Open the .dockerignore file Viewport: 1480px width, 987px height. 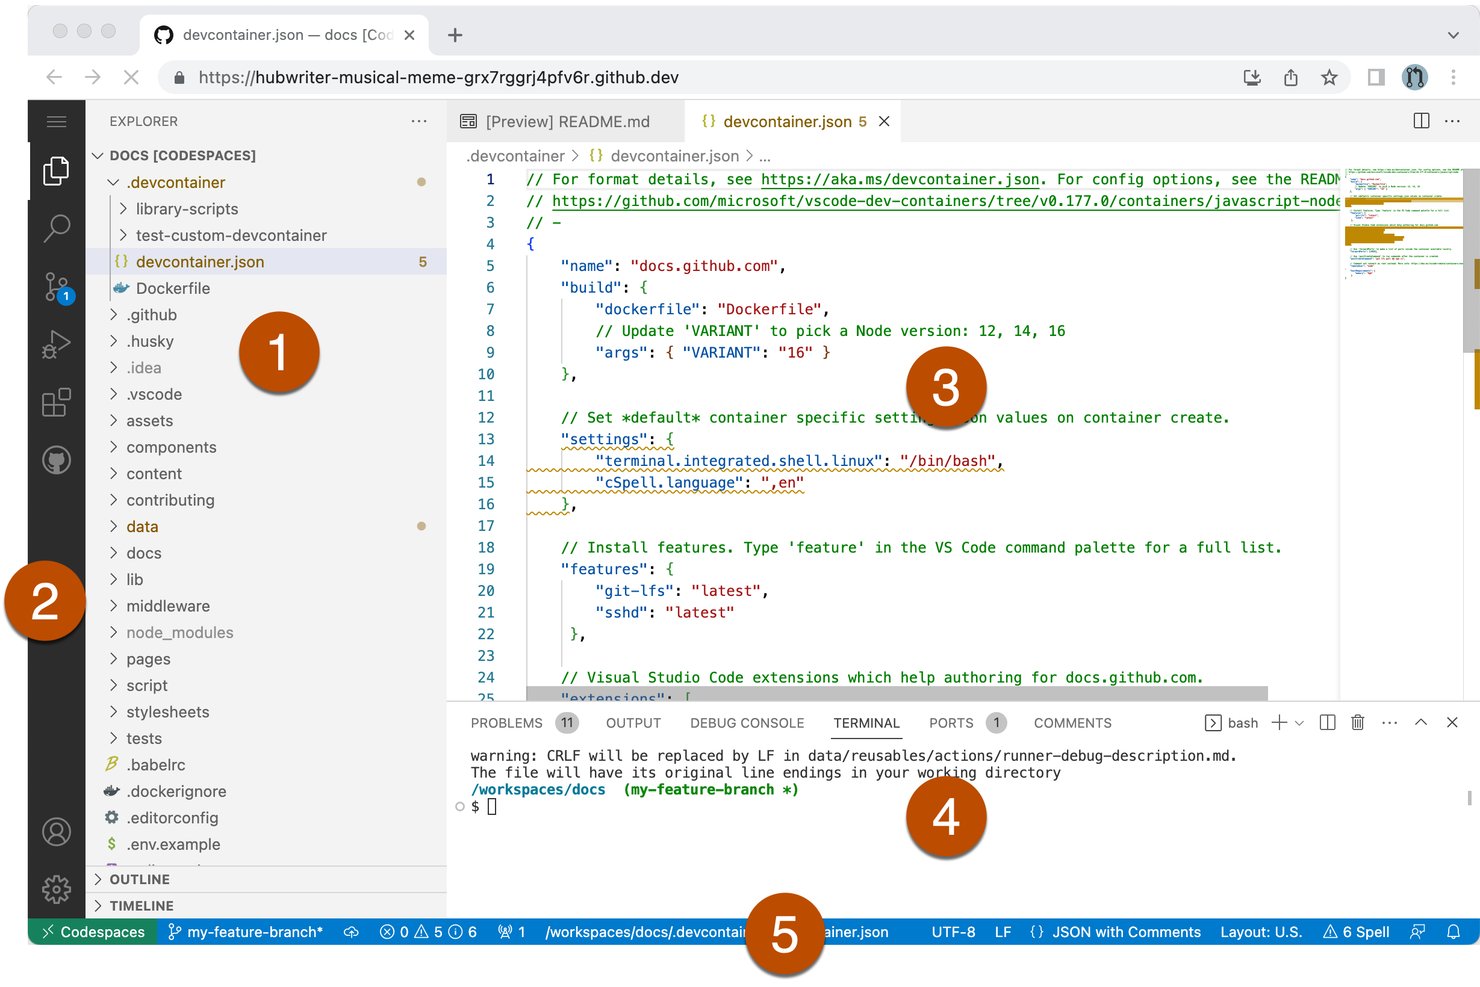tap(267, 791)
